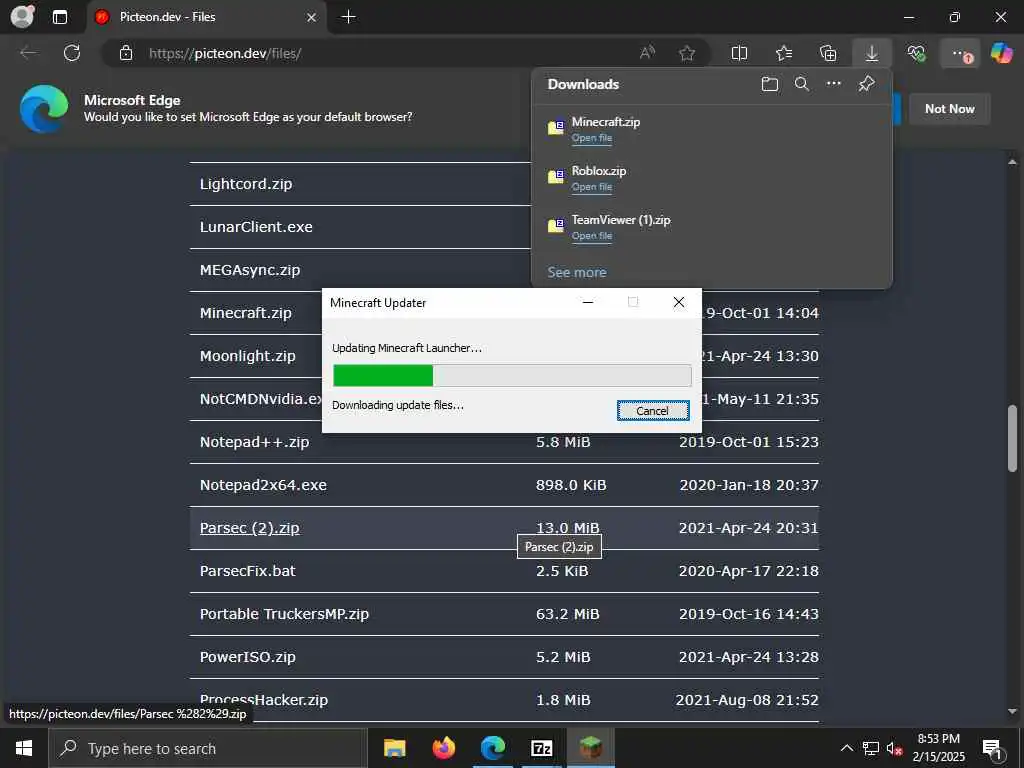
Task: Open Browser essentials heart icon
Action: (916, 53)
